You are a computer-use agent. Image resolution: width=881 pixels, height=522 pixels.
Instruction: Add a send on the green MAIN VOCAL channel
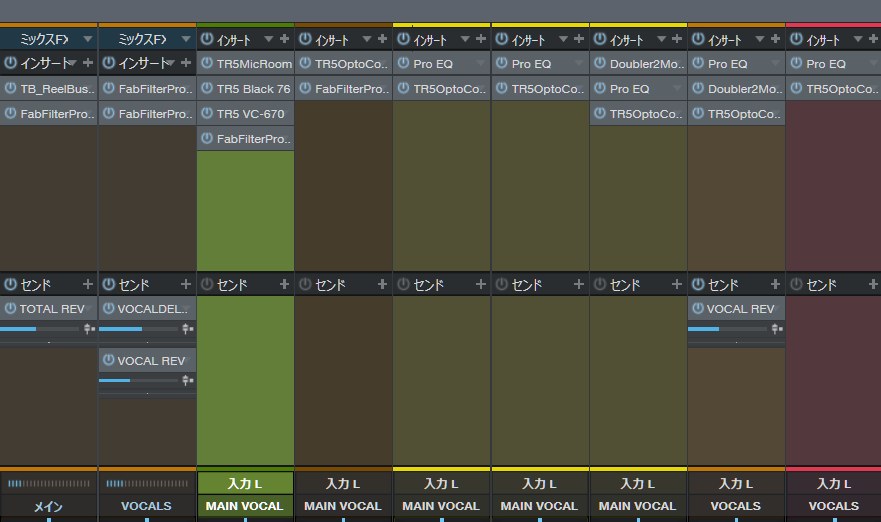[284, 284]
